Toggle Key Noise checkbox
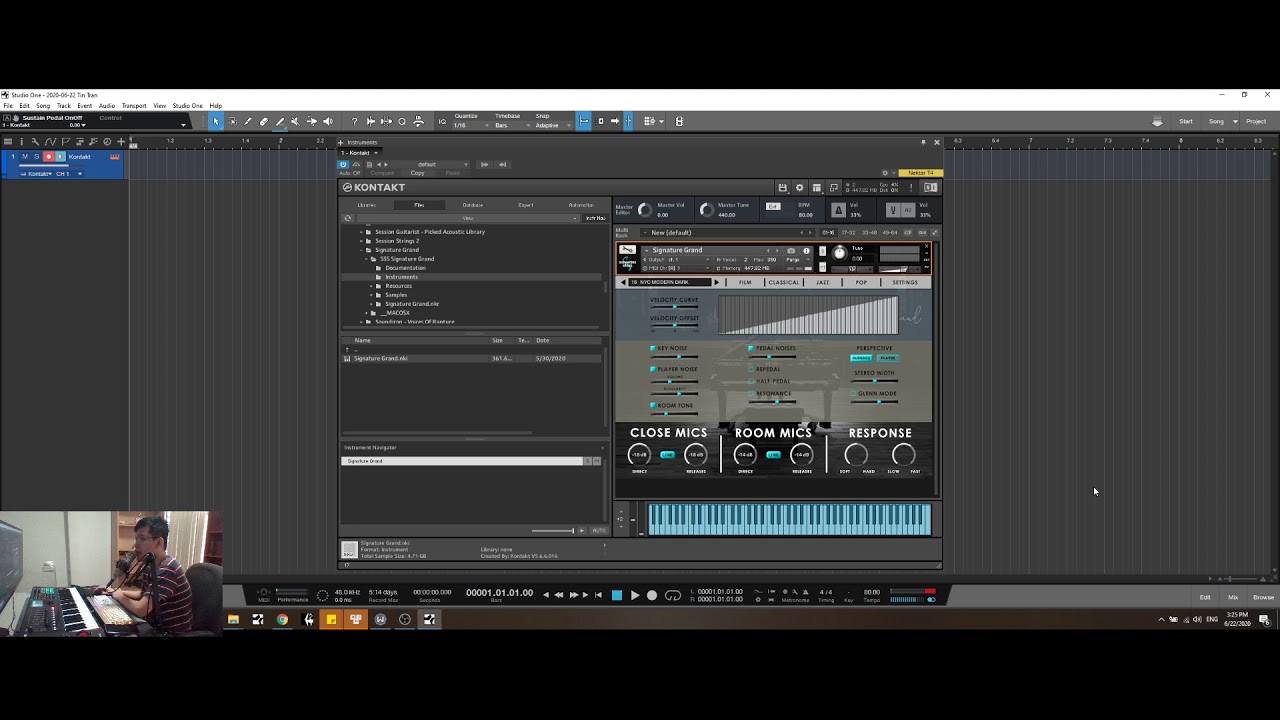Viewport: 1280px width, 720px height. pos(653,348)
